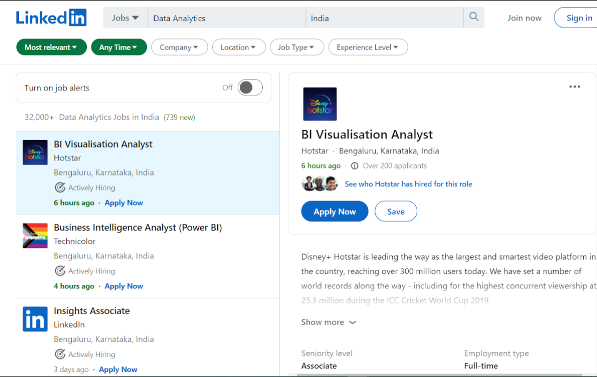This screenshot has height=377, width=597.
Task: Click Actively Hiring icon under Hotstar listing
Action: pos(60,187)
